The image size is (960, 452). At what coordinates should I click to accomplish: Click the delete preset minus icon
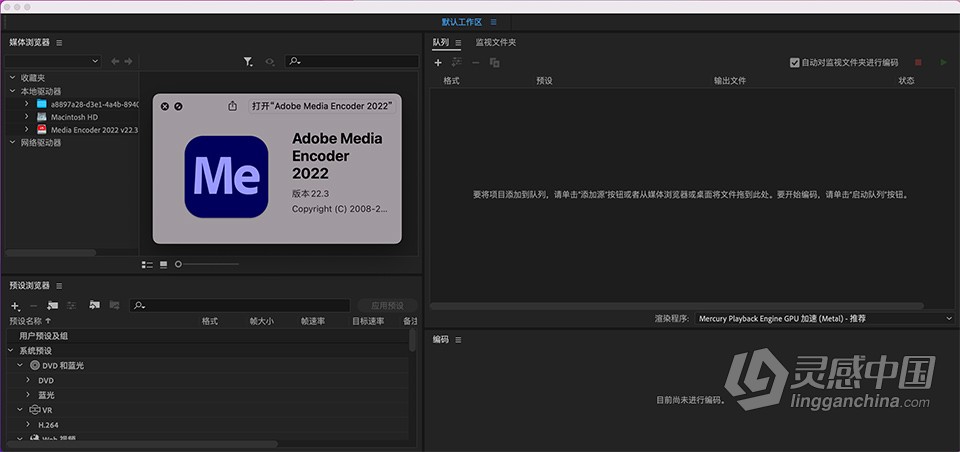[34, 306]
